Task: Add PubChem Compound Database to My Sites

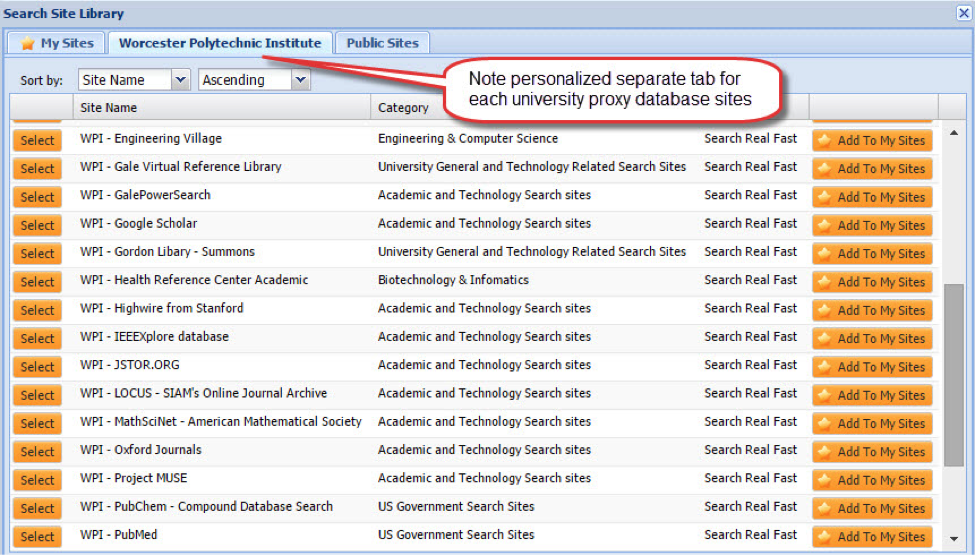Action: (x=872, y=508)
